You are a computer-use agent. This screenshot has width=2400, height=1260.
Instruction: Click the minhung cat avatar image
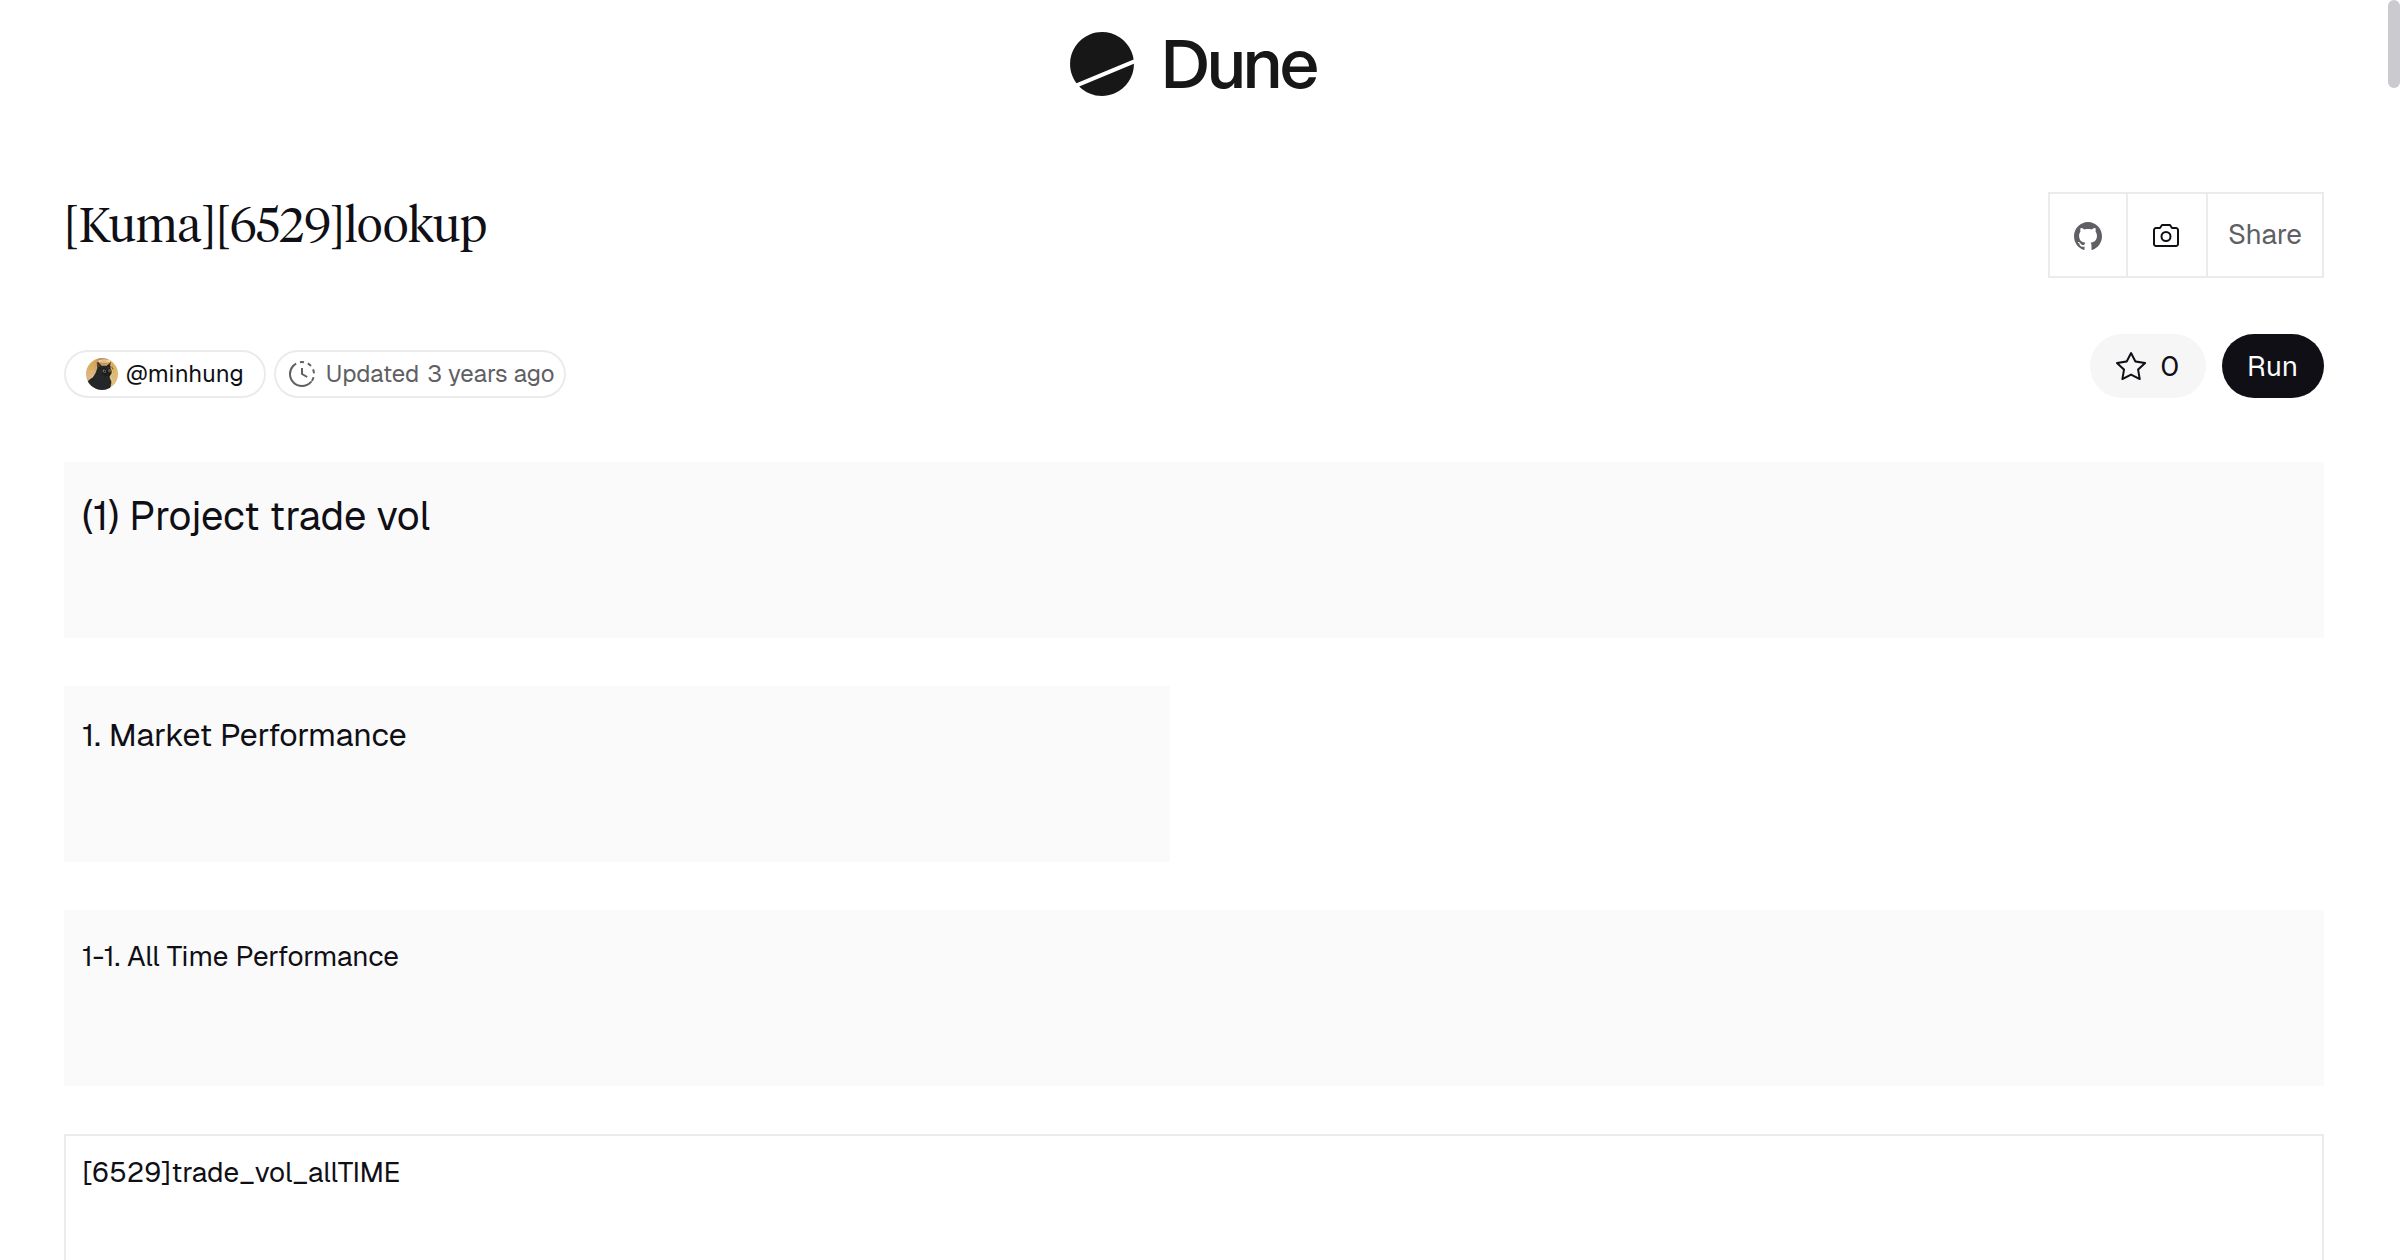point(101,374)
